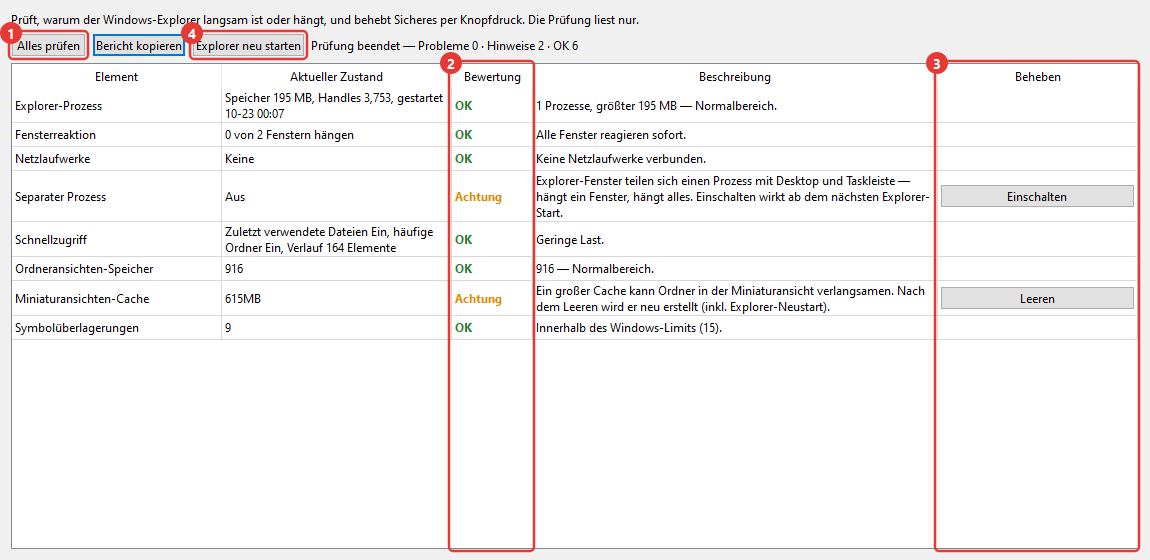Click the 'Keine' state cell
The image size is (1150, 560).
click(x=336, y=159)
